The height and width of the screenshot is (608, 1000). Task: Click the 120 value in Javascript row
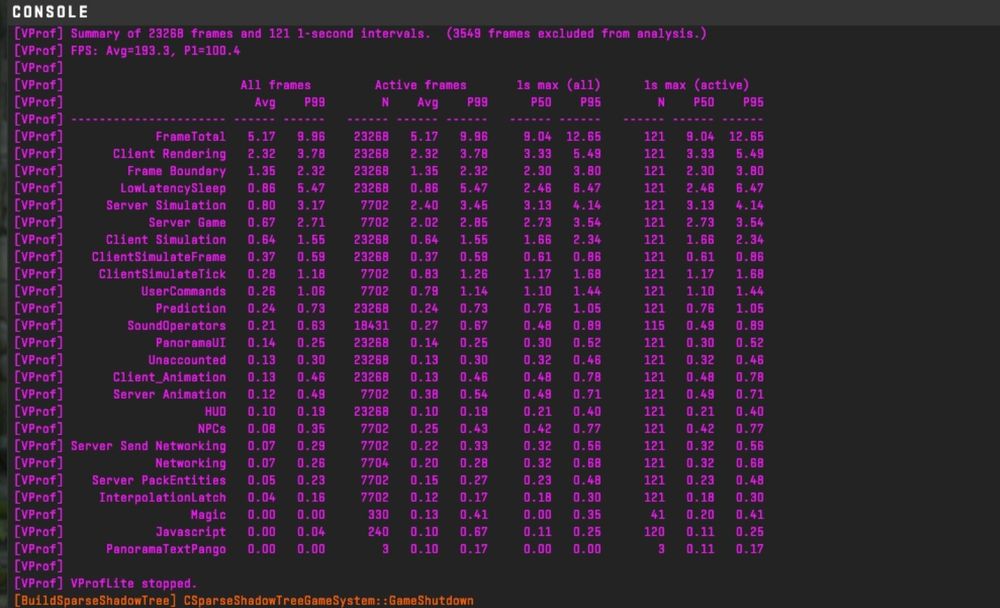click(x=654, y=533)
